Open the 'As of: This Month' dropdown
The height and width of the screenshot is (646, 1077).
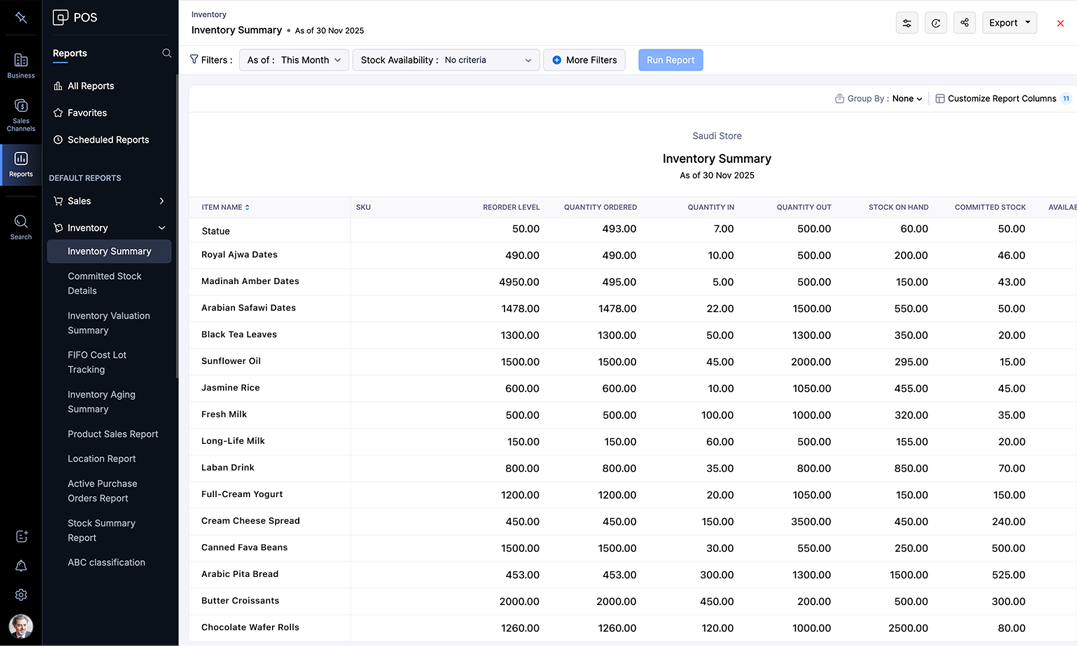[x=294, y=60]
